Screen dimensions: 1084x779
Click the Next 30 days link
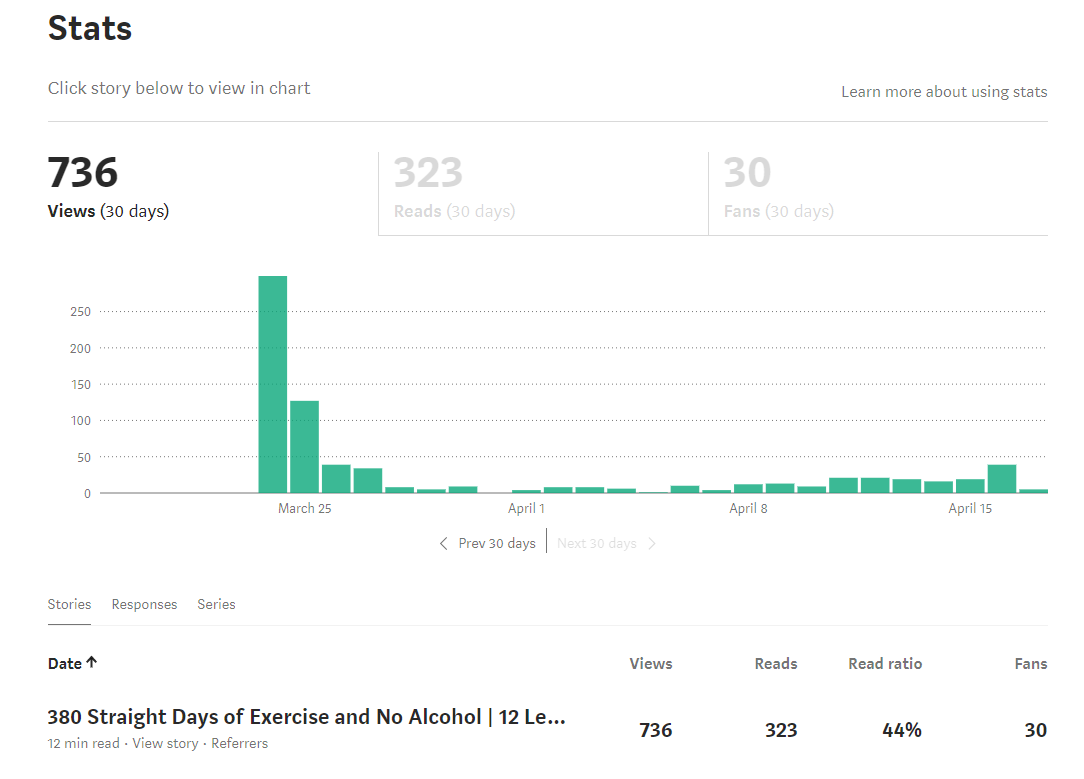596,544
